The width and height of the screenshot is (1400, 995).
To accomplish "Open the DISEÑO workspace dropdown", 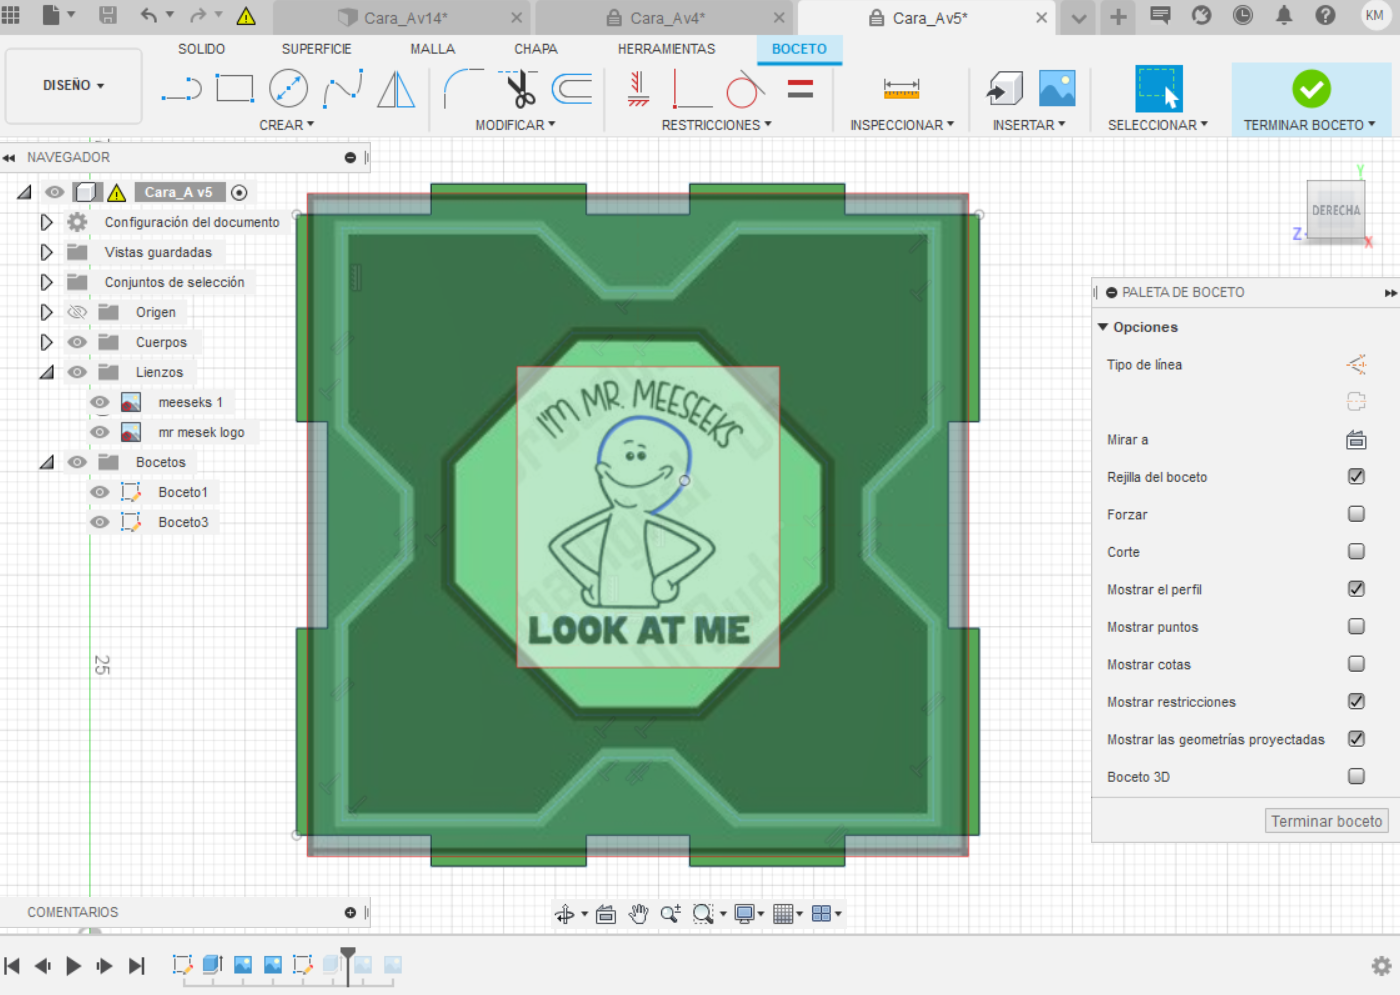I will pyautogui.click(x=74, y=86).
